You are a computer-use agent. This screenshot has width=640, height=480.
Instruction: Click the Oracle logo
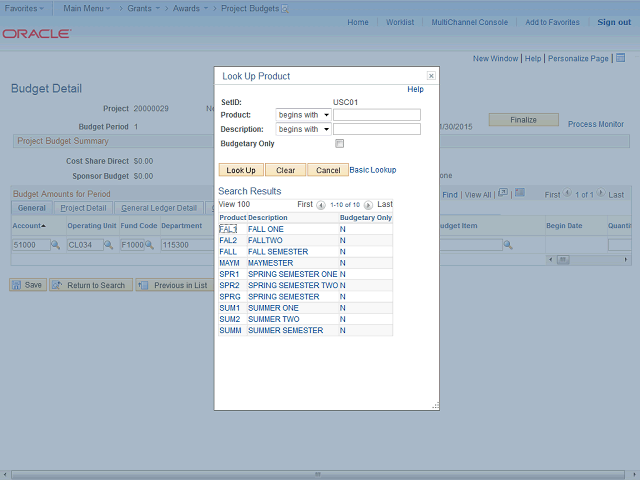36,33
